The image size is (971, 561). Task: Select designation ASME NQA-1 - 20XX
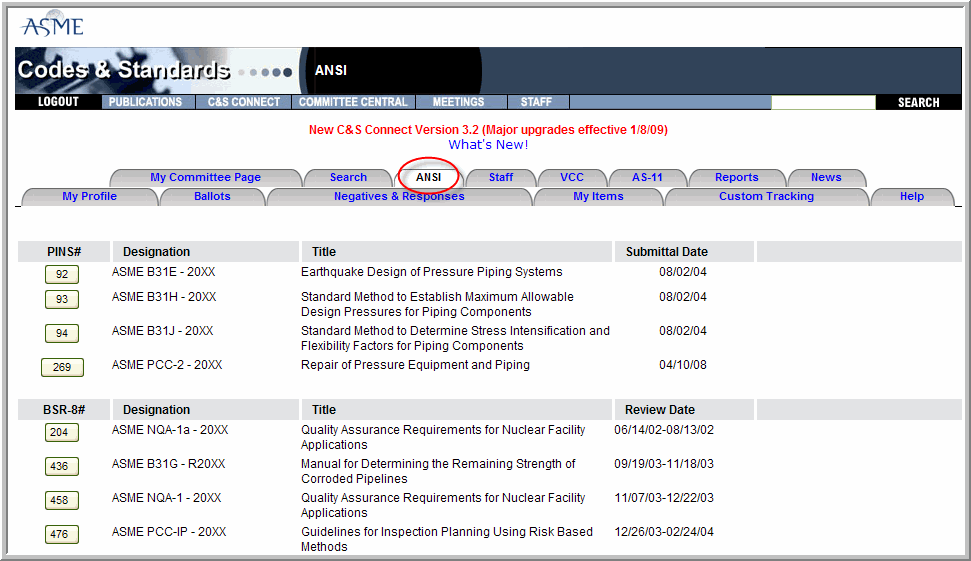166,498
